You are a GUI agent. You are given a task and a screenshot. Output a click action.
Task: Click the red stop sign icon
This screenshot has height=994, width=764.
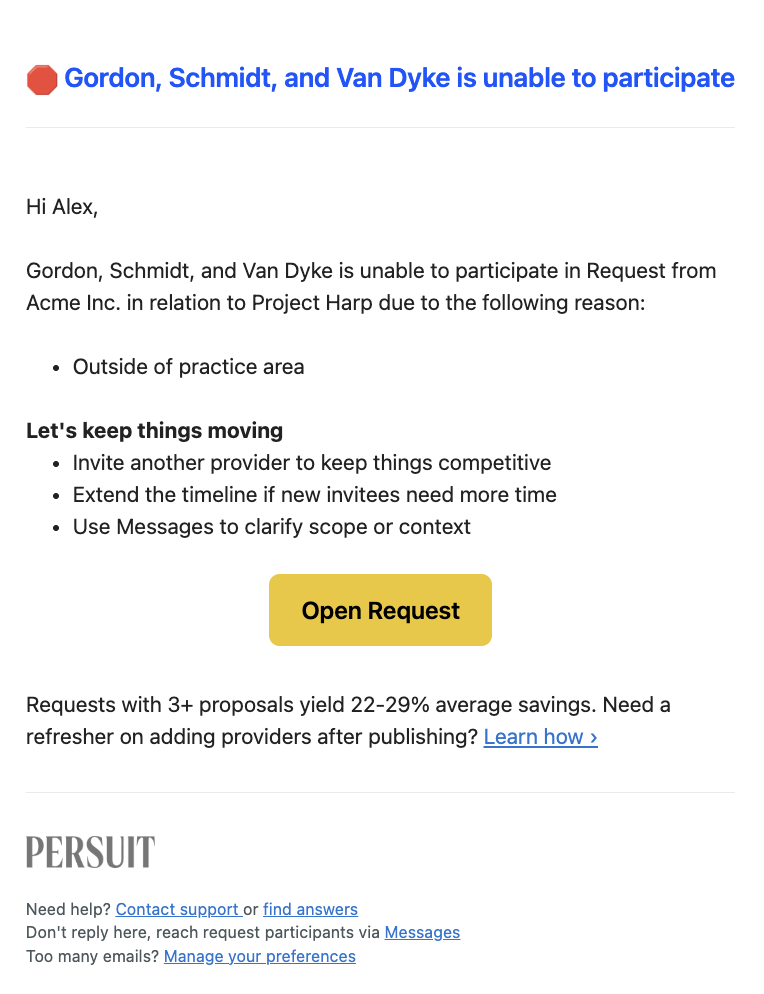(x=42, y=80)
